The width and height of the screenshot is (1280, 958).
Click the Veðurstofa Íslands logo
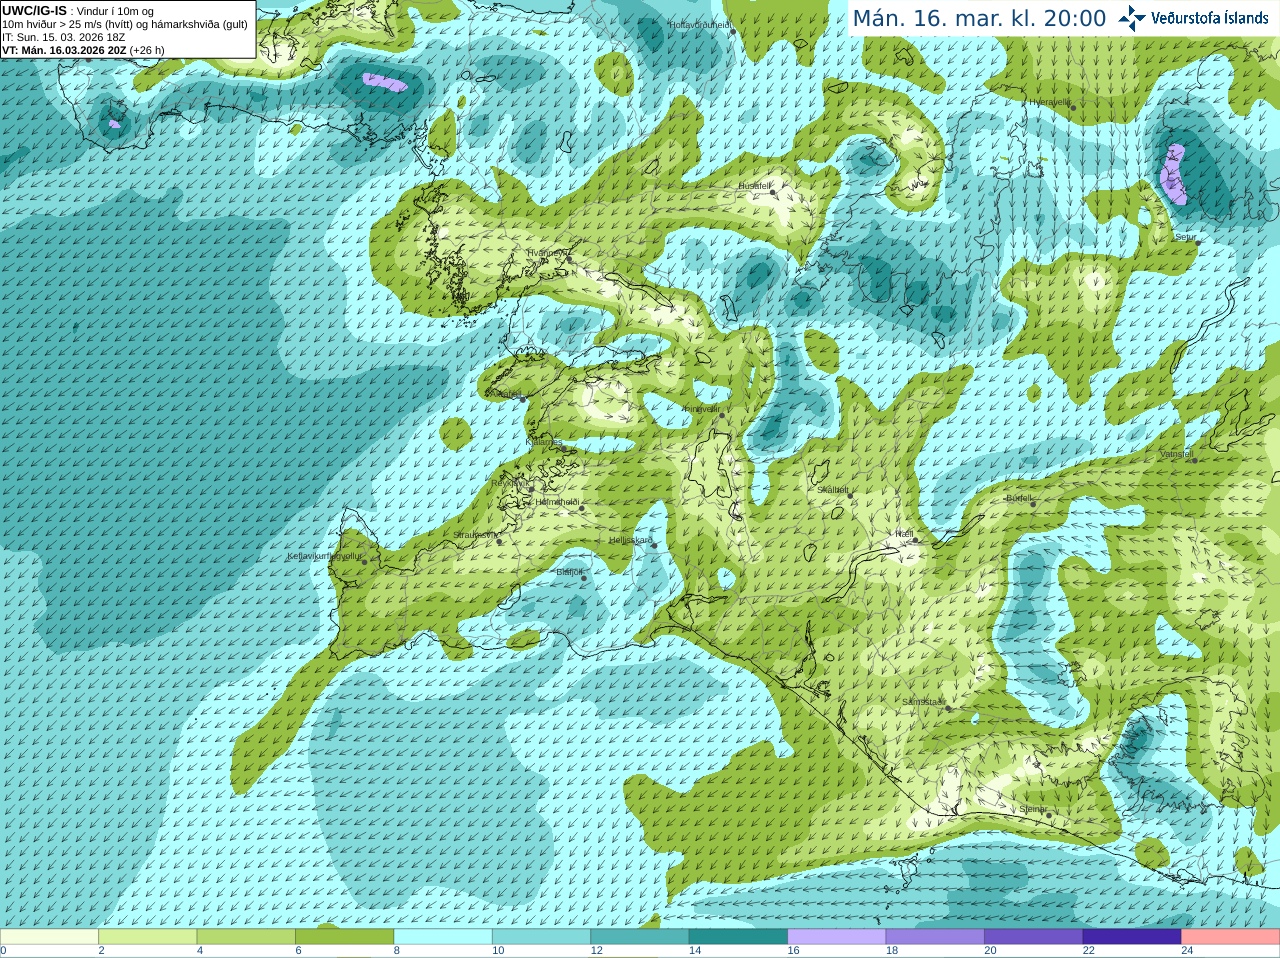click(x=1193, y=18)
